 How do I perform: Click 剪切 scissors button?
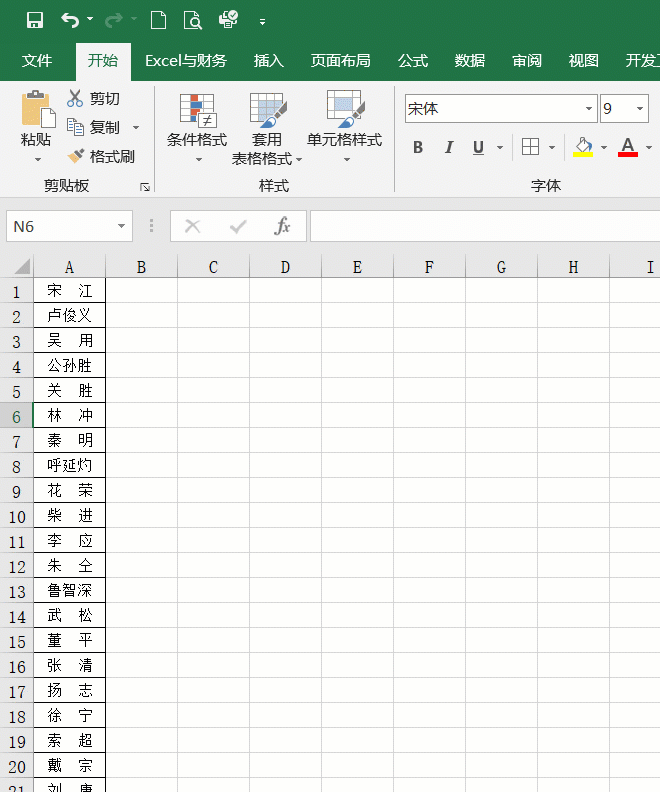(93, 98)
